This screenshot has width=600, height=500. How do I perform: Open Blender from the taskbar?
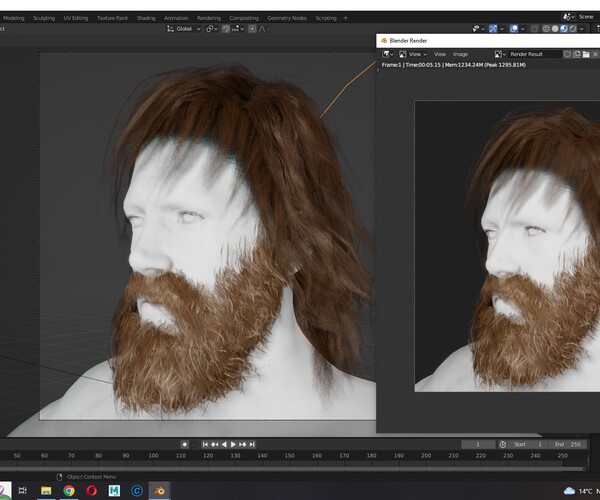click(x=160, y=490)
